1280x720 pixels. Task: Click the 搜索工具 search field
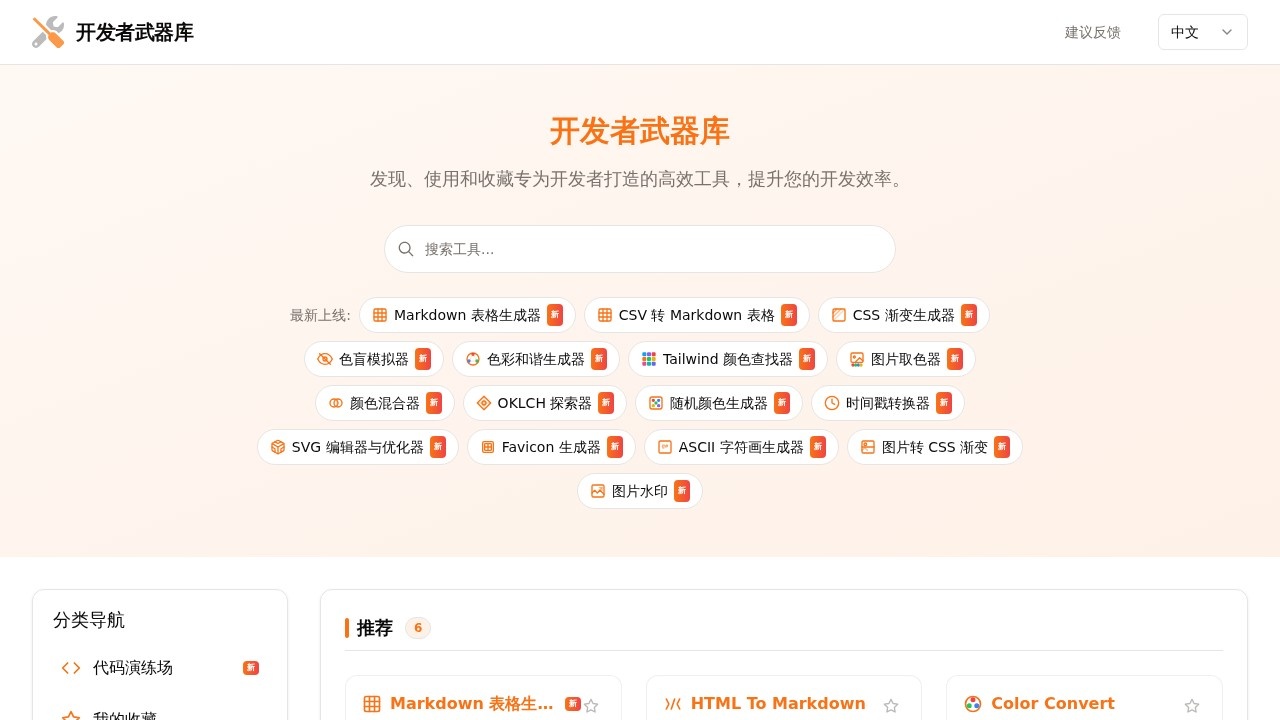coord(639,249)
